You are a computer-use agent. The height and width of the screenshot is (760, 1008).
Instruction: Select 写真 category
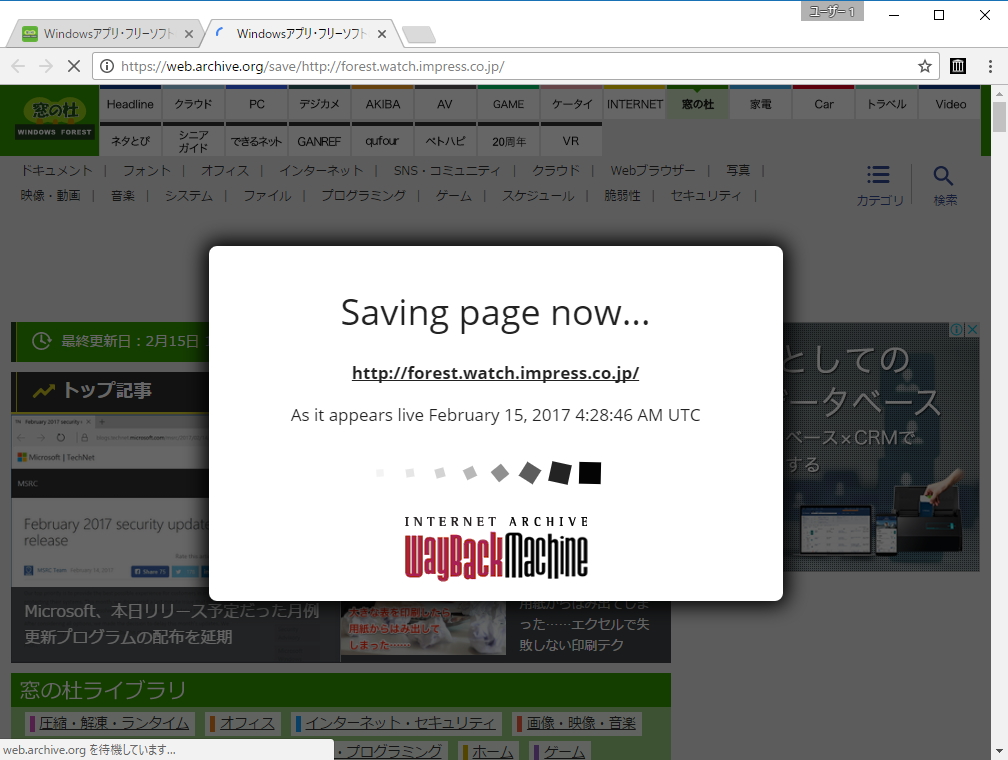pos(738,170)
